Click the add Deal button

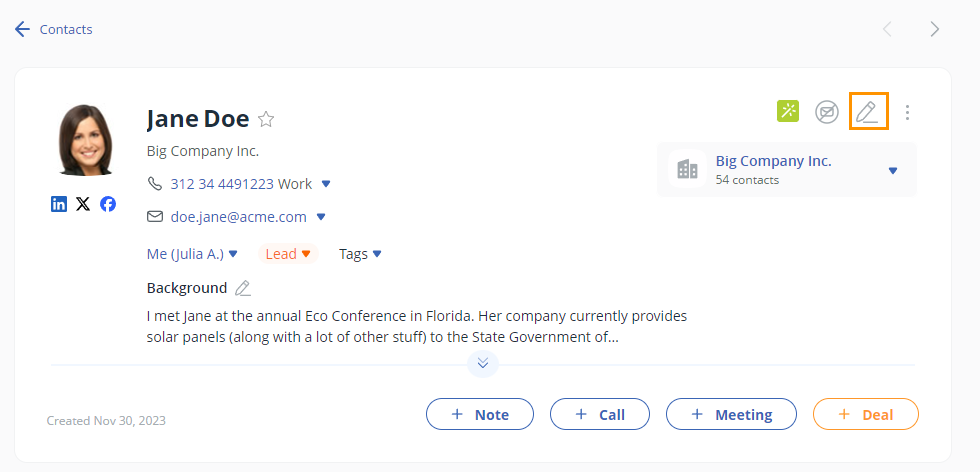[x=865, y=414]
